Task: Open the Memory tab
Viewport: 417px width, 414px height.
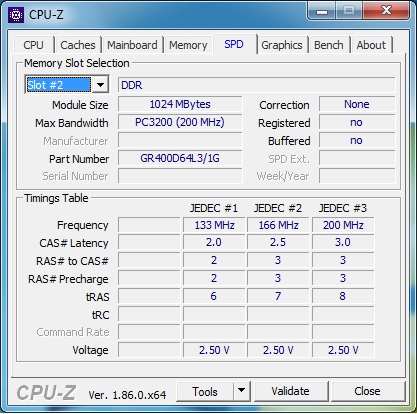Action: pos(188,45)
